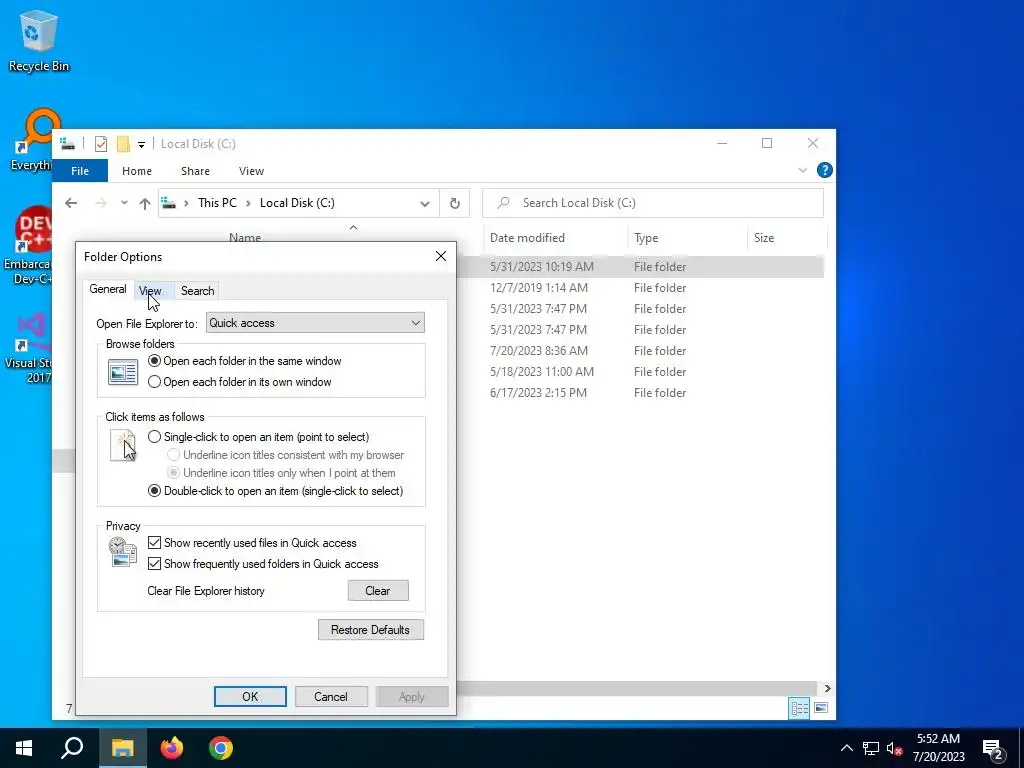The width and height of the screenshot is (1024, 768).
Task: Click the Properties quick access toolbar icon
Action: [101, 144]
